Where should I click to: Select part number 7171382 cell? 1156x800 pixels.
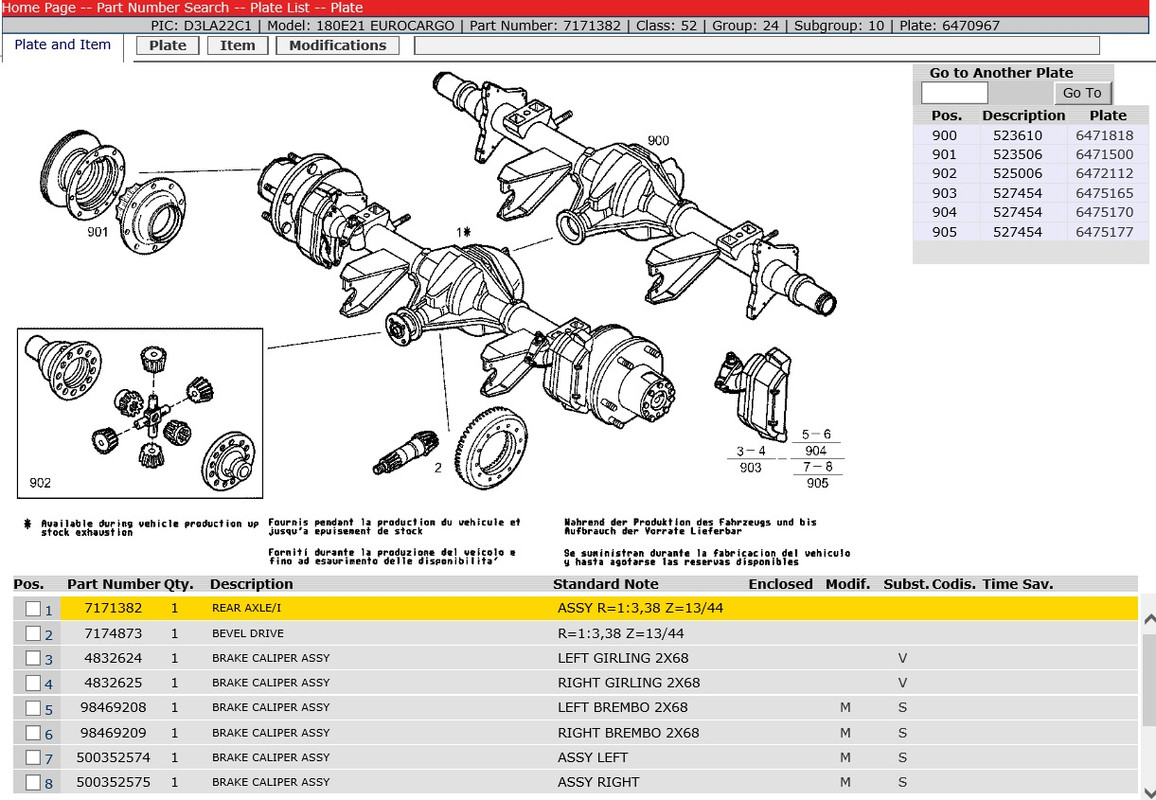pyautogui.click(x=113, y=608)
